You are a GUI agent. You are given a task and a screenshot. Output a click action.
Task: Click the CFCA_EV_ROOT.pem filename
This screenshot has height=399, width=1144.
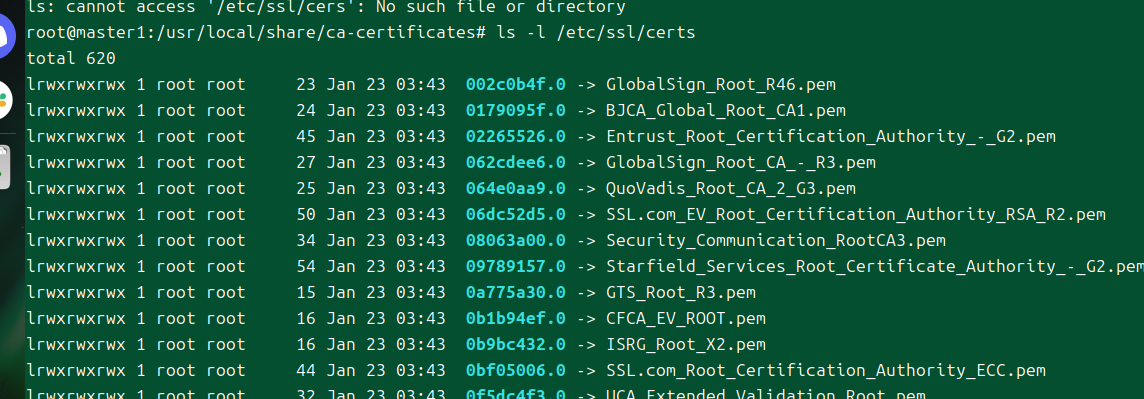click(686, 319)
